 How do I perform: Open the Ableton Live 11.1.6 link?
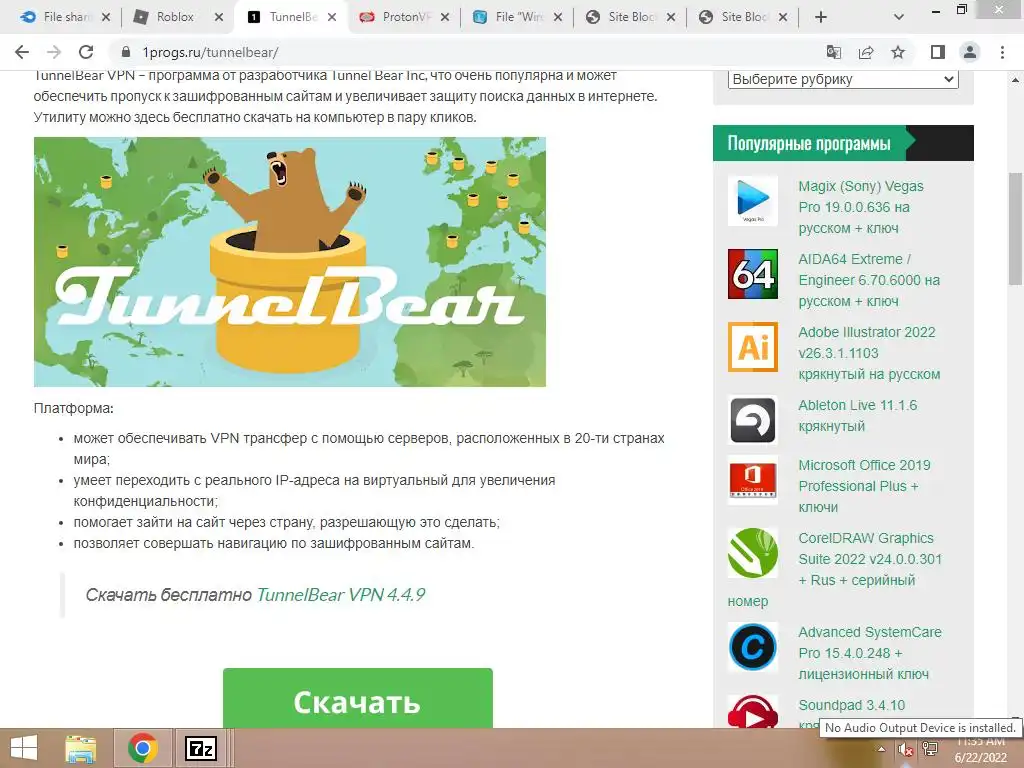(x=857, y=415)
